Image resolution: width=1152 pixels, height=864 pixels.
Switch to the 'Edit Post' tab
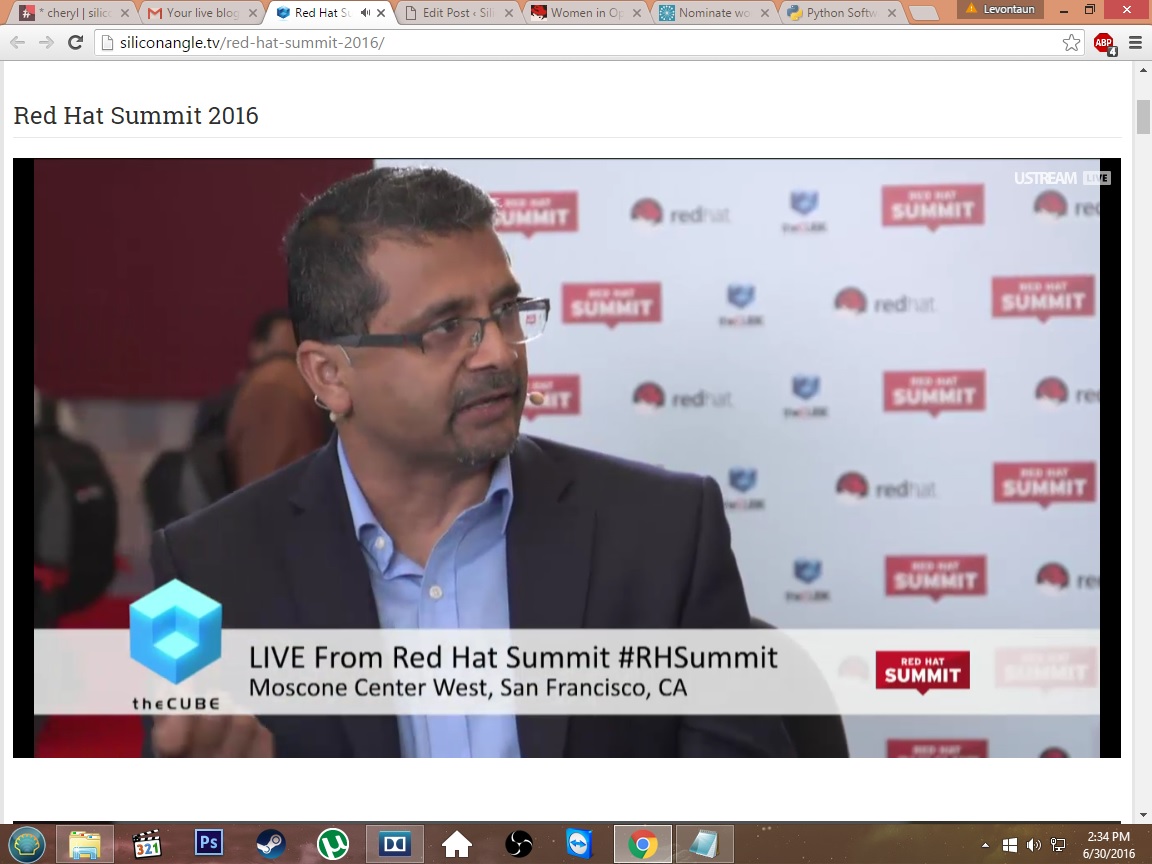click(456, 12)
